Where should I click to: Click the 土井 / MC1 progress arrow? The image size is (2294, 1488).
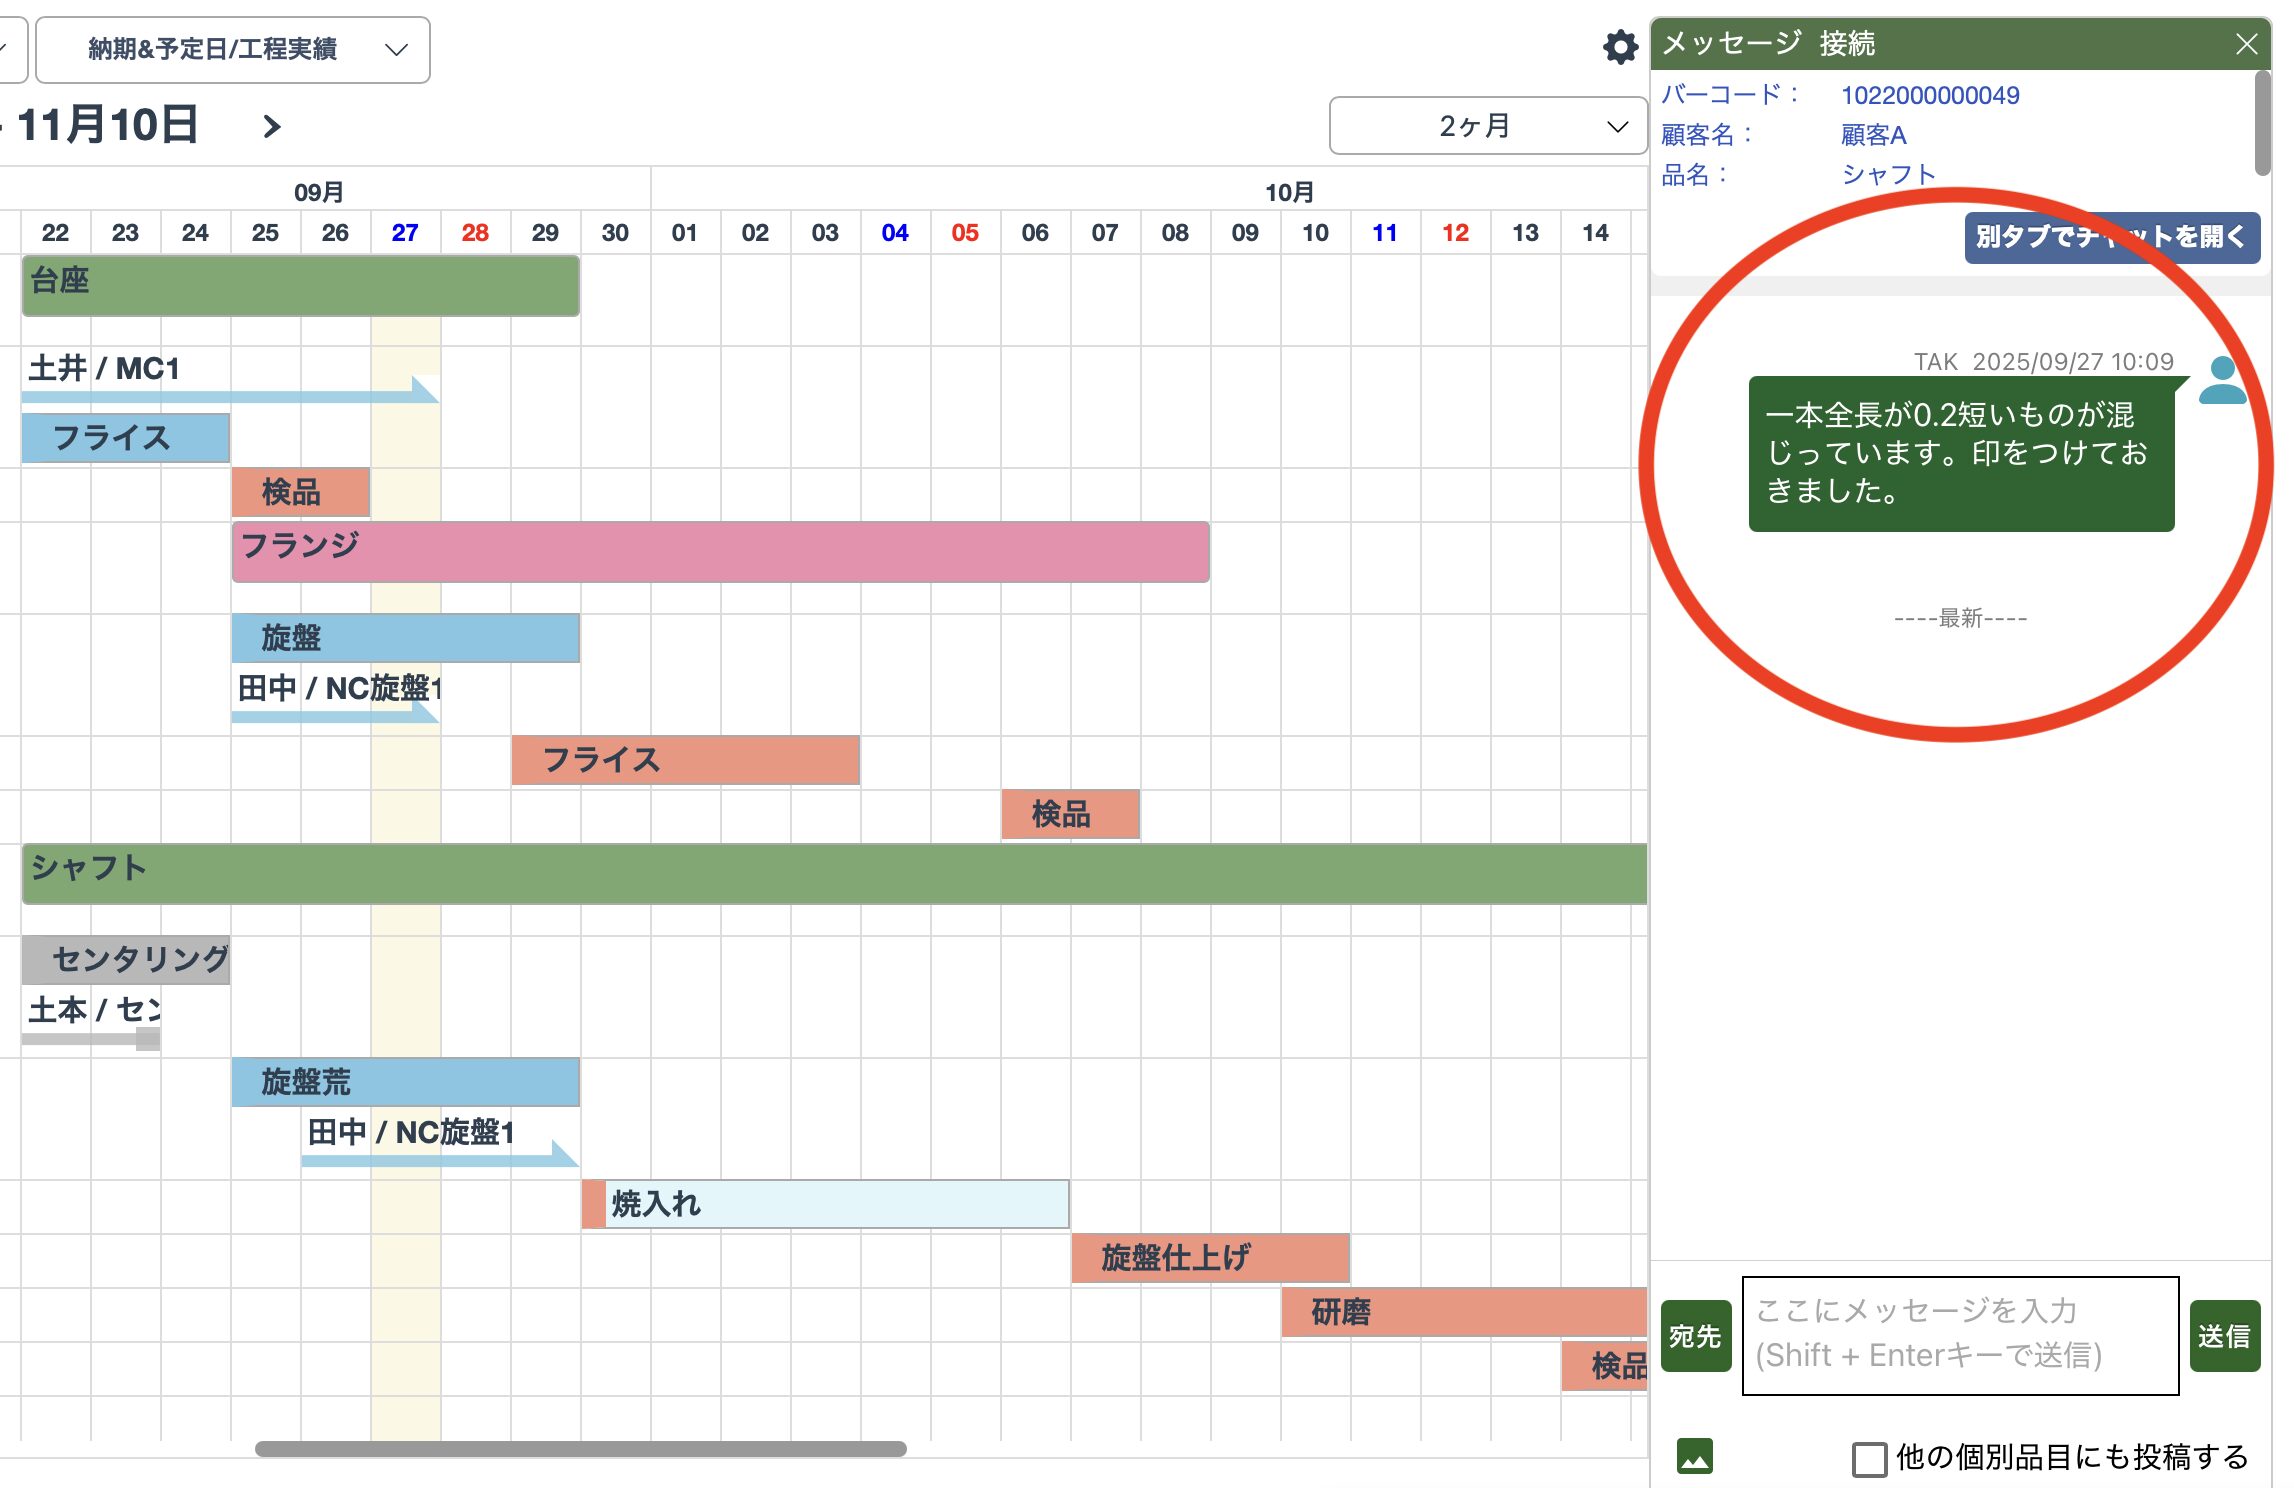click(x=230, y=395)
